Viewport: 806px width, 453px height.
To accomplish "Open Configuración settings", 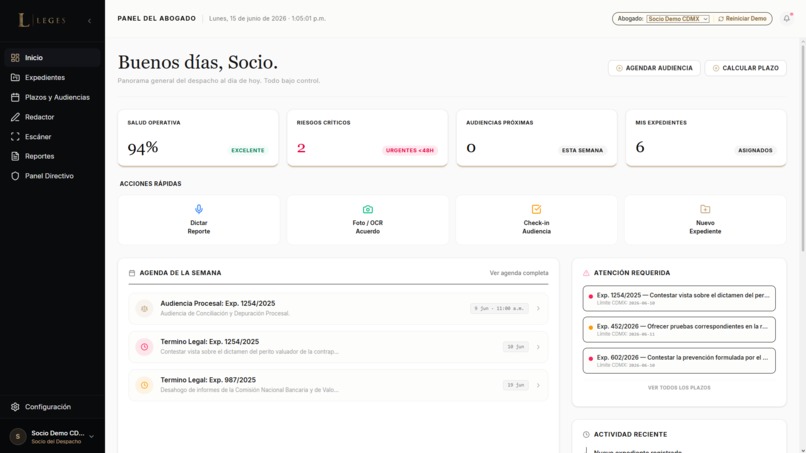I will [x=52, y=407].
